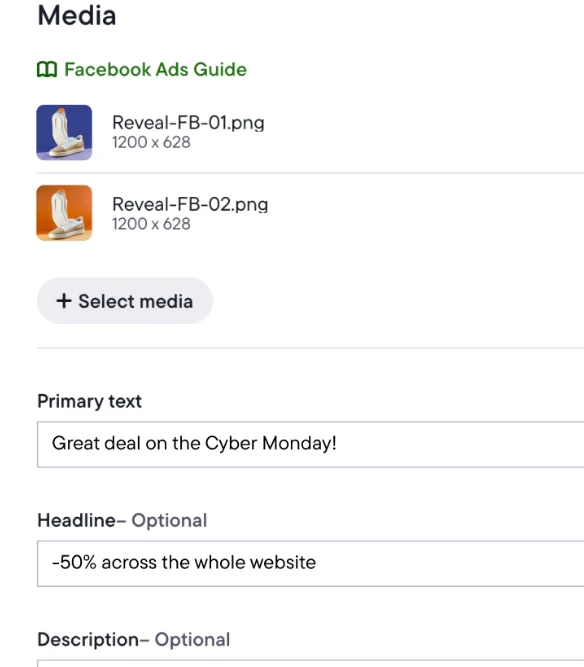
Task: Select the blue sneaker thumbnail for Reveal-FB-01
Action: coord(64,132)
